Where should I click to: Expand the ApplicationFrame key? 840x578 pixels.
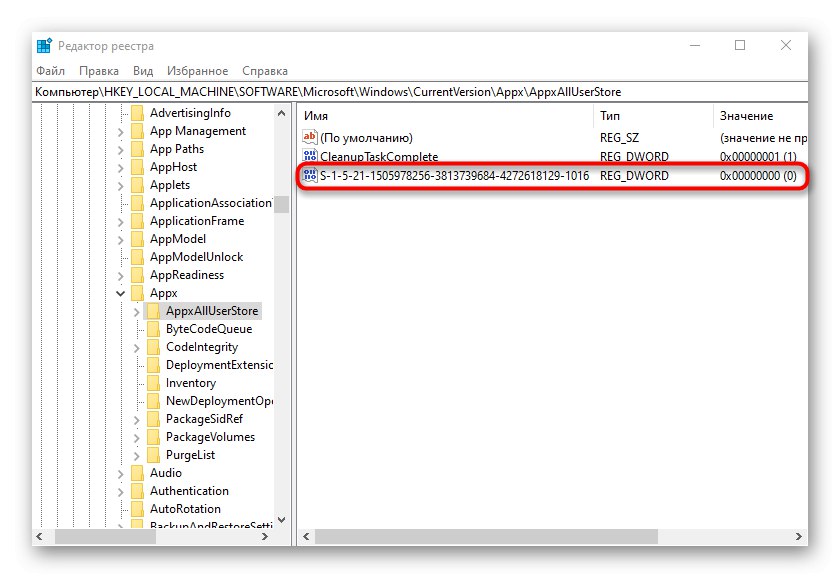[x=121, y=222]
